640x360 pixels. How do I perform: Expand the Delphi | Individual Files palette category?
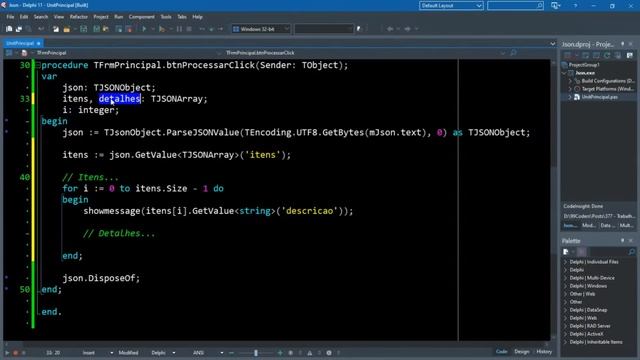click(x=566, y=262)
